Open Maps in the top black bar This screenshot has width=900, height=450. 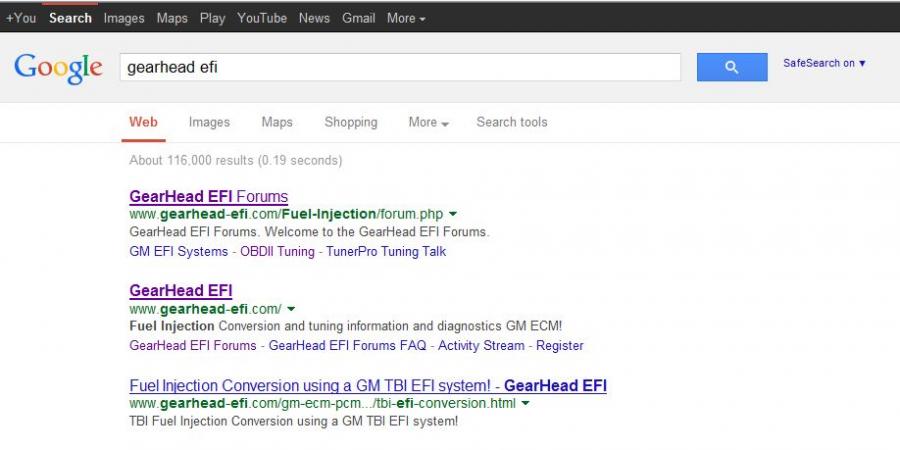tap(172, 18)
